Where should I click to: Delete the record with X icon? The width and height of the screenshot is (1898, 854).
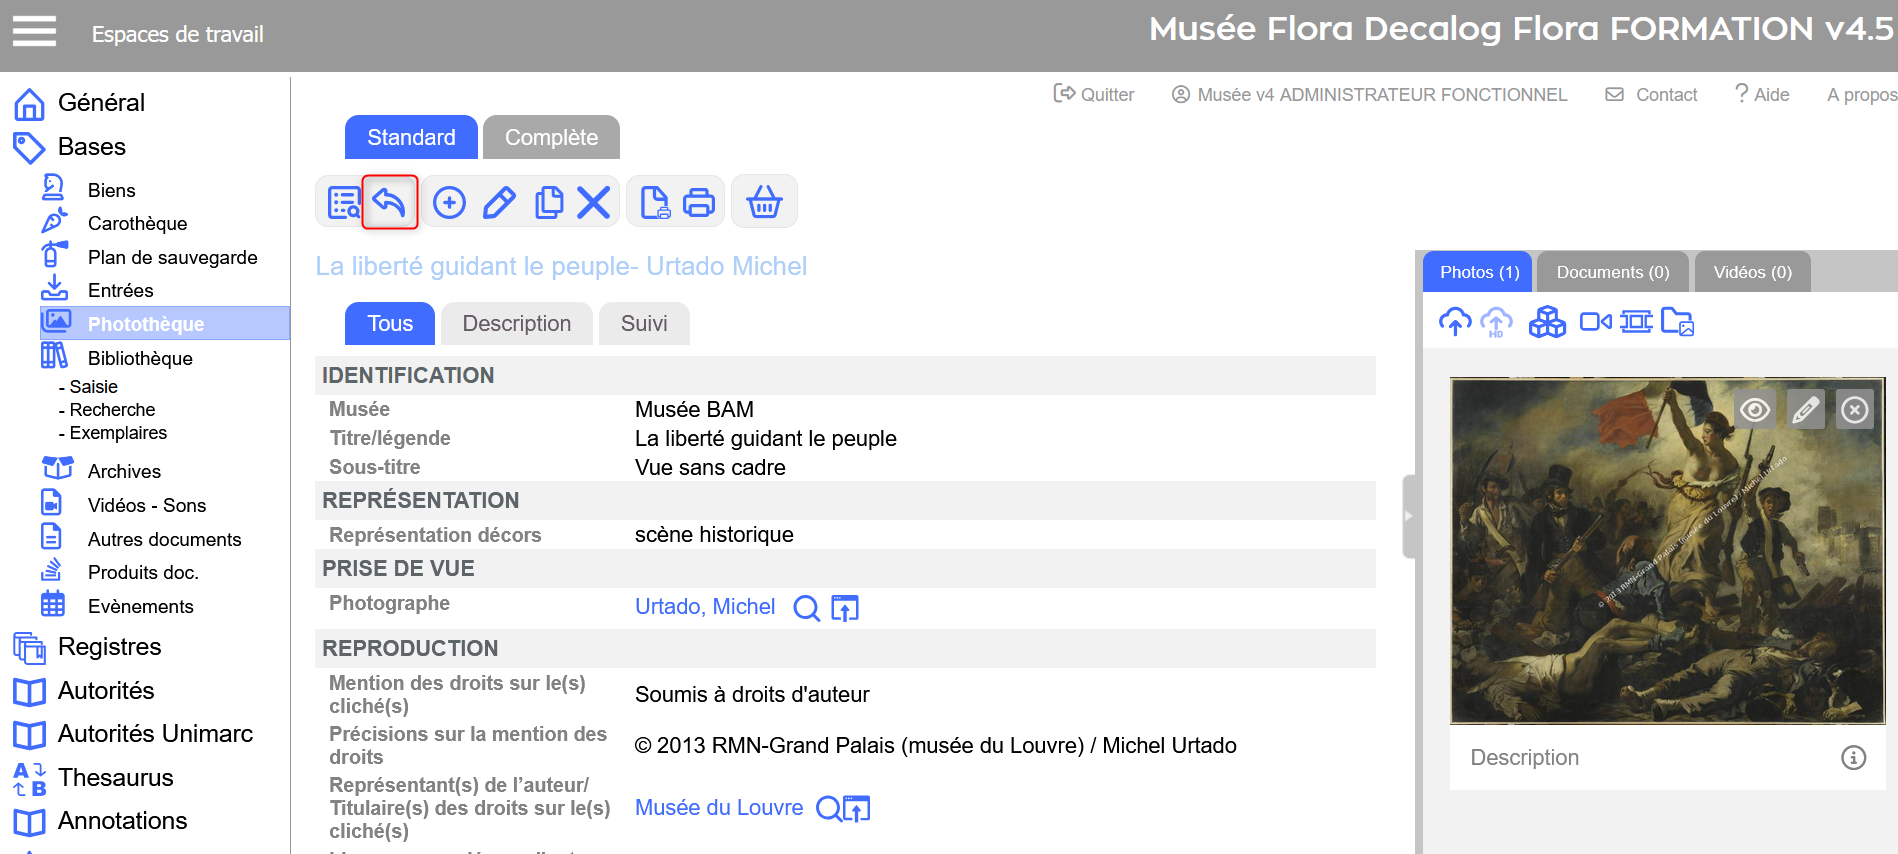594,203
